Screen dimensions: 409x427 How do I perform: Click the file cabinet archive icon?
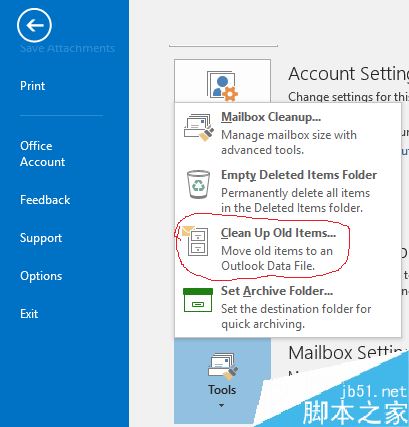click(x=195, y=241)
